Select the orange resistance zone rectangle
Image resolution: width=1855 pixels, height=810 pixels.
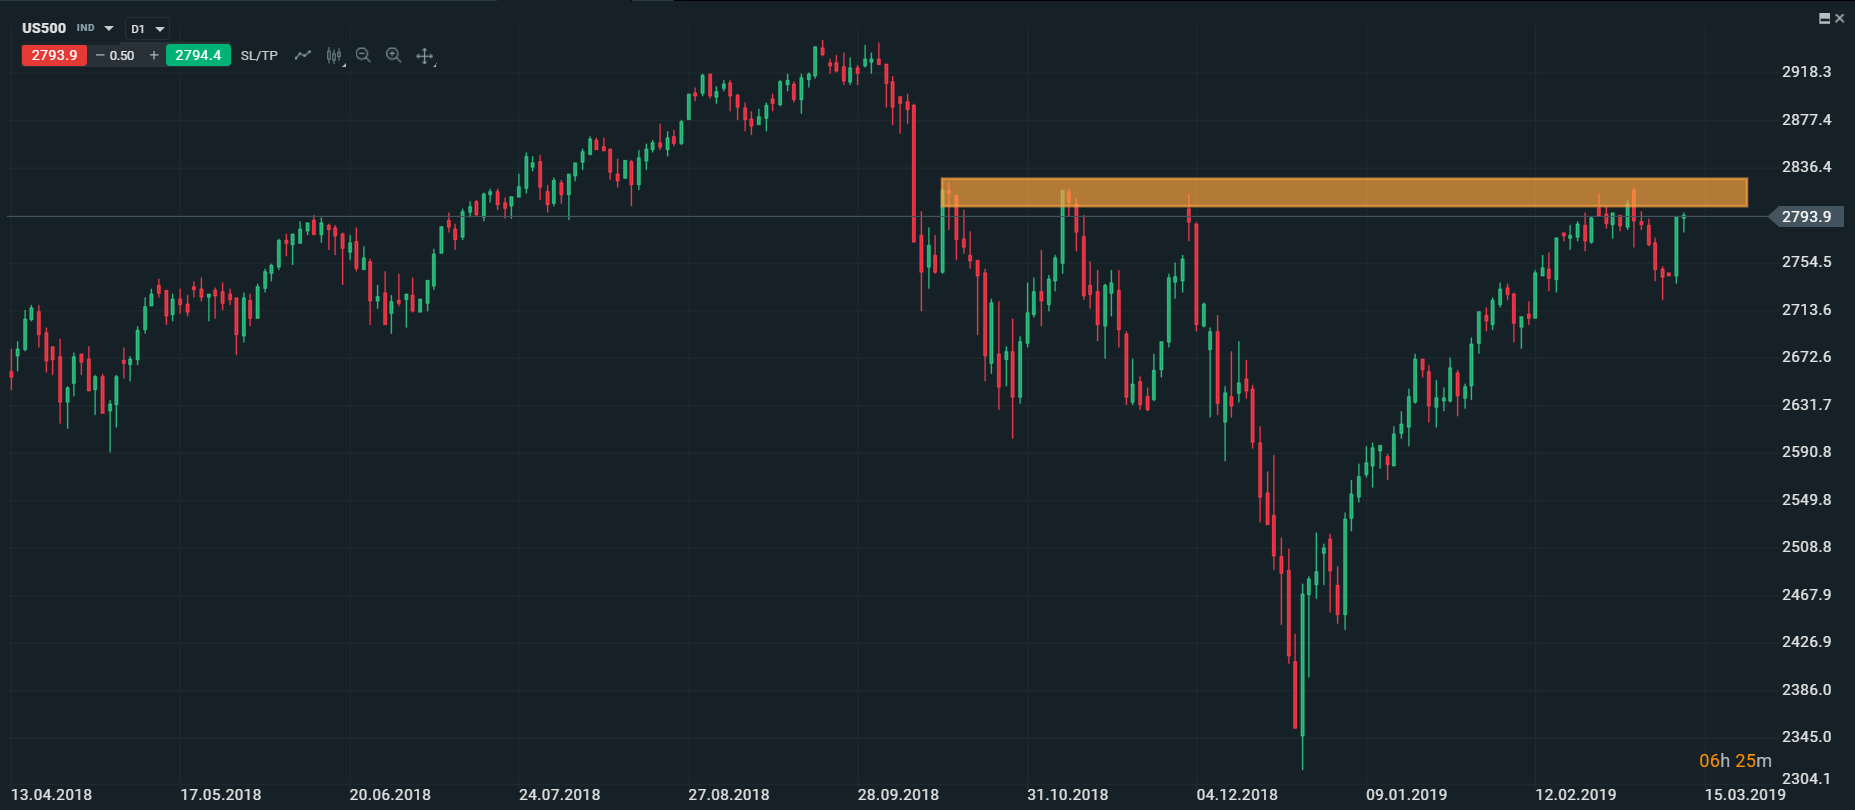1343,192
